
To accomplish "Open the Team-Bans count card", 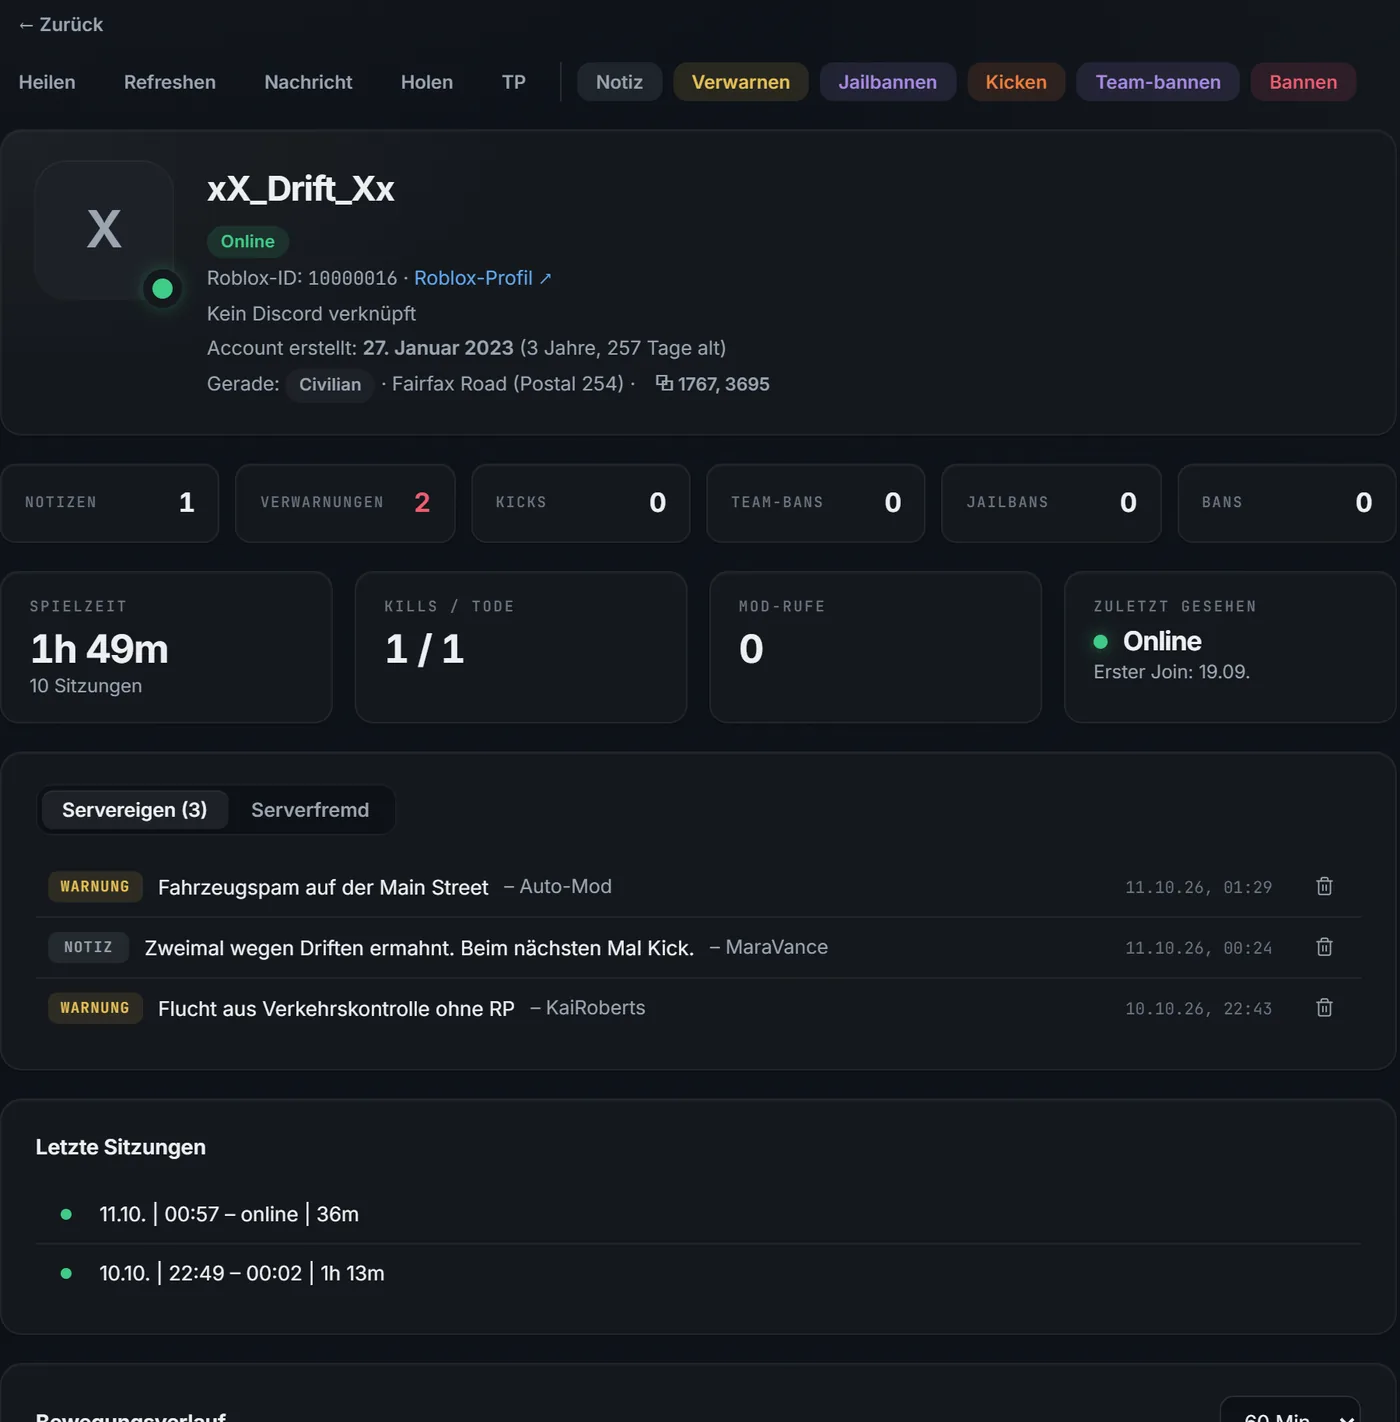I will click(x=816, y=503).
